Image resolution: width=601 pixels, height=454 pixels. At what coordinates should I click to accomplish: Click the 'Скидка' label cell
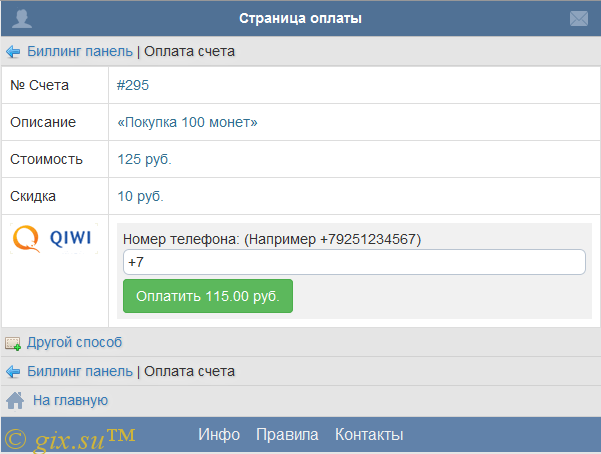pyautogui.click(x=55, y=196)
